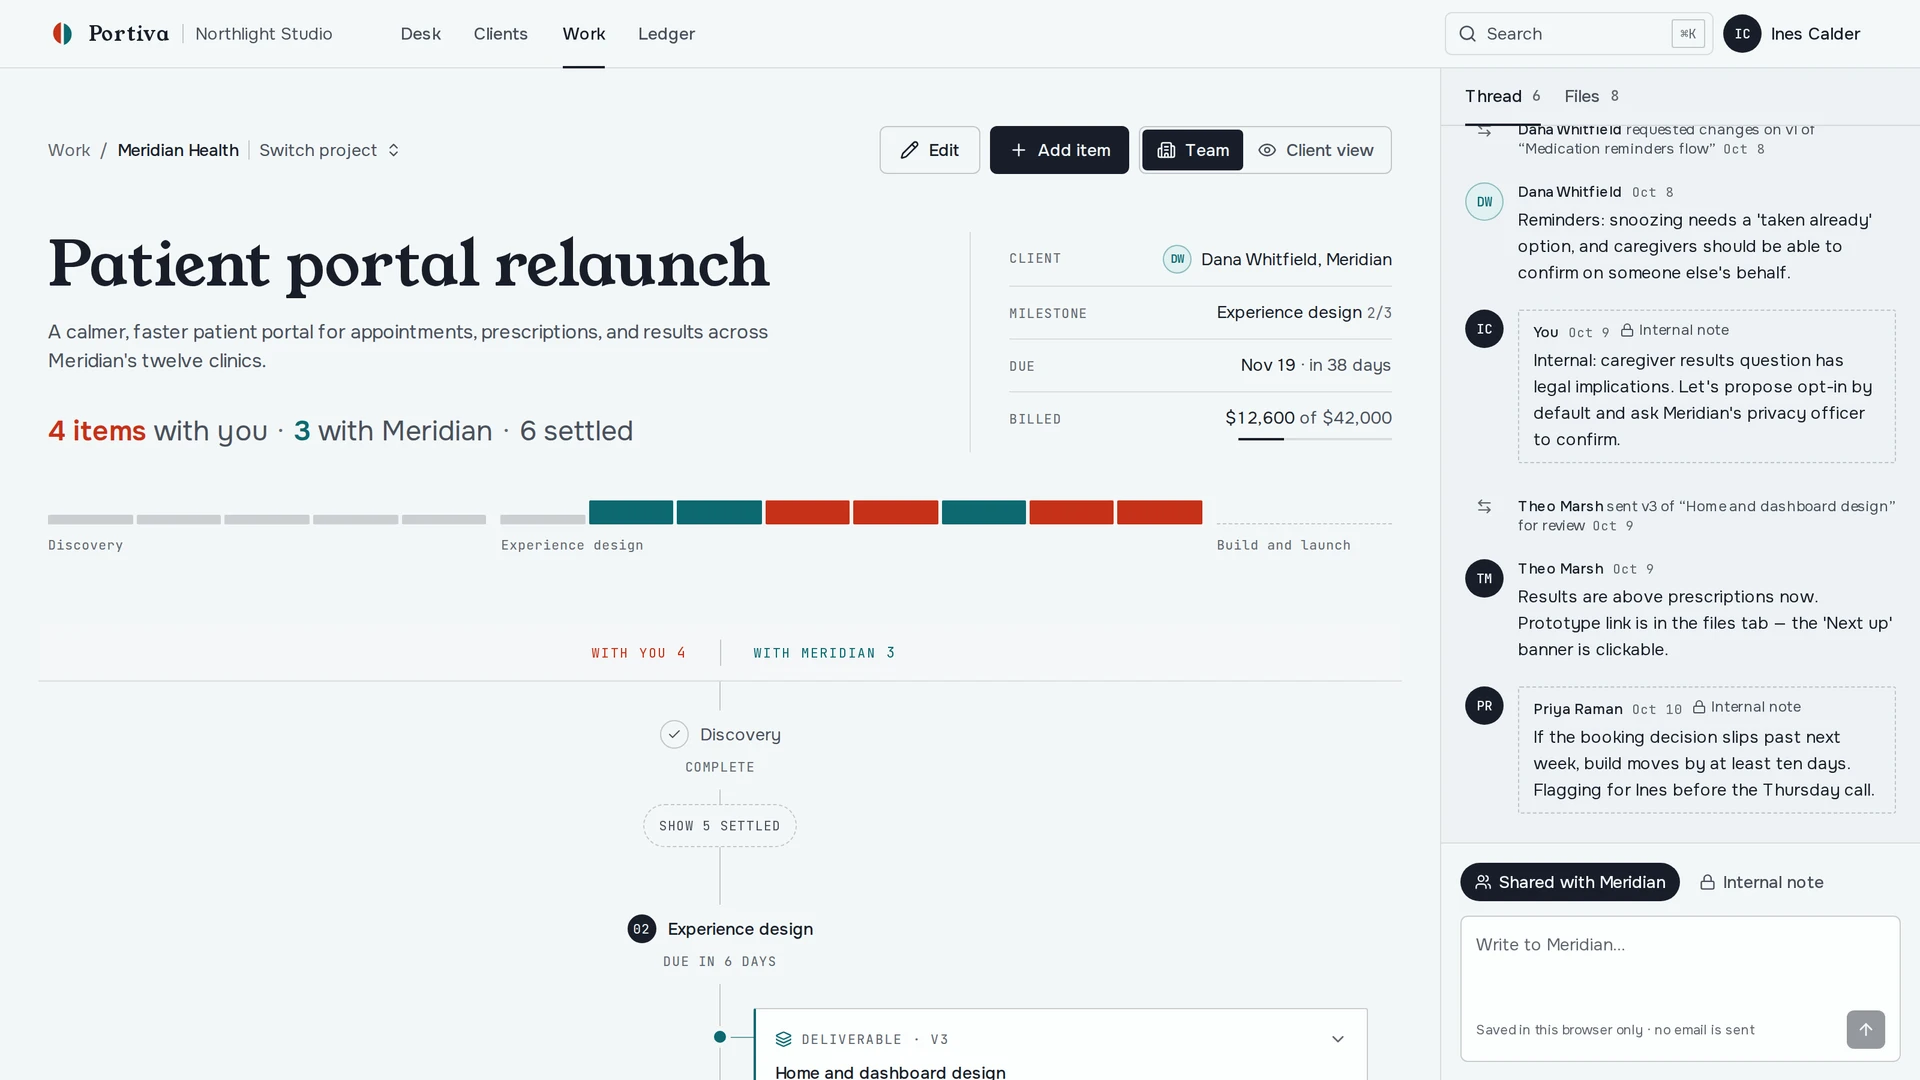Click the Portiva logo icon
The image size is (1920, 1080).
tap(62, 34)
